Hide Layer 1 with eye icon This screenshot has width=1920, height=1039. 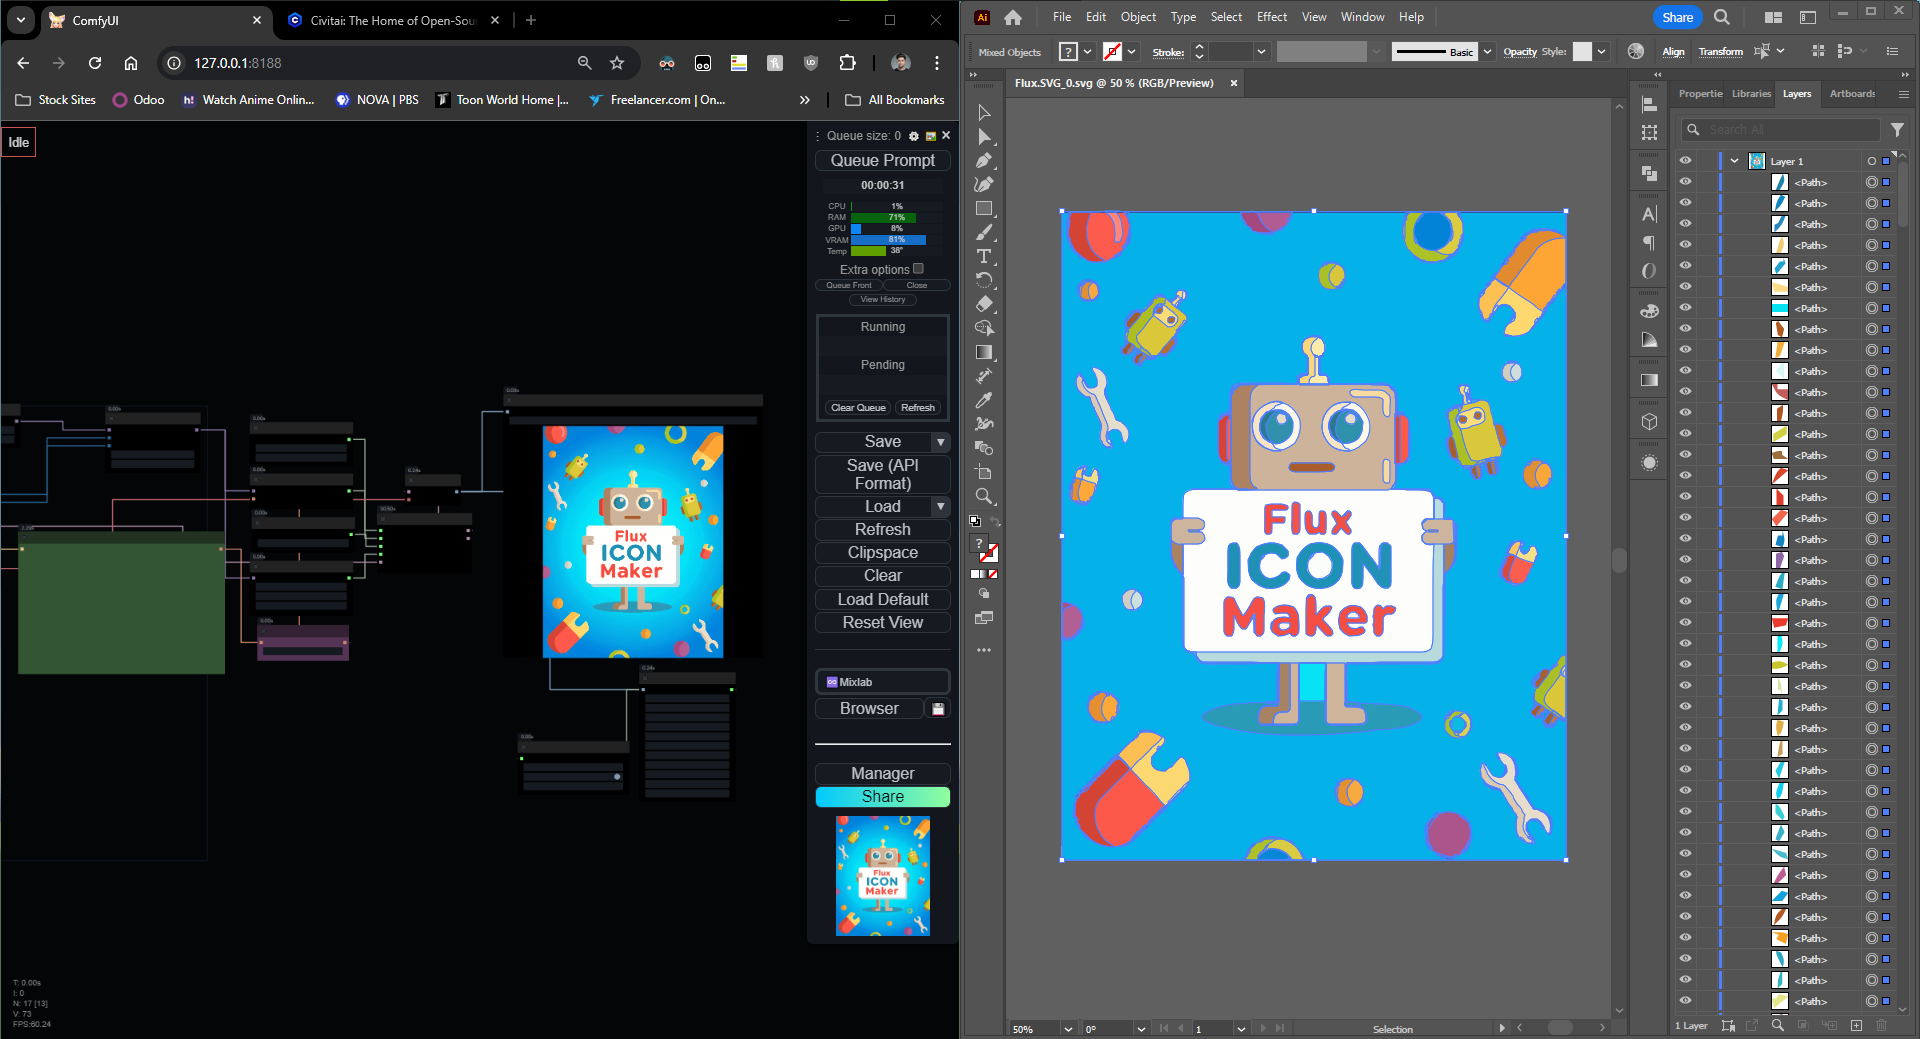click(1685, 161)
